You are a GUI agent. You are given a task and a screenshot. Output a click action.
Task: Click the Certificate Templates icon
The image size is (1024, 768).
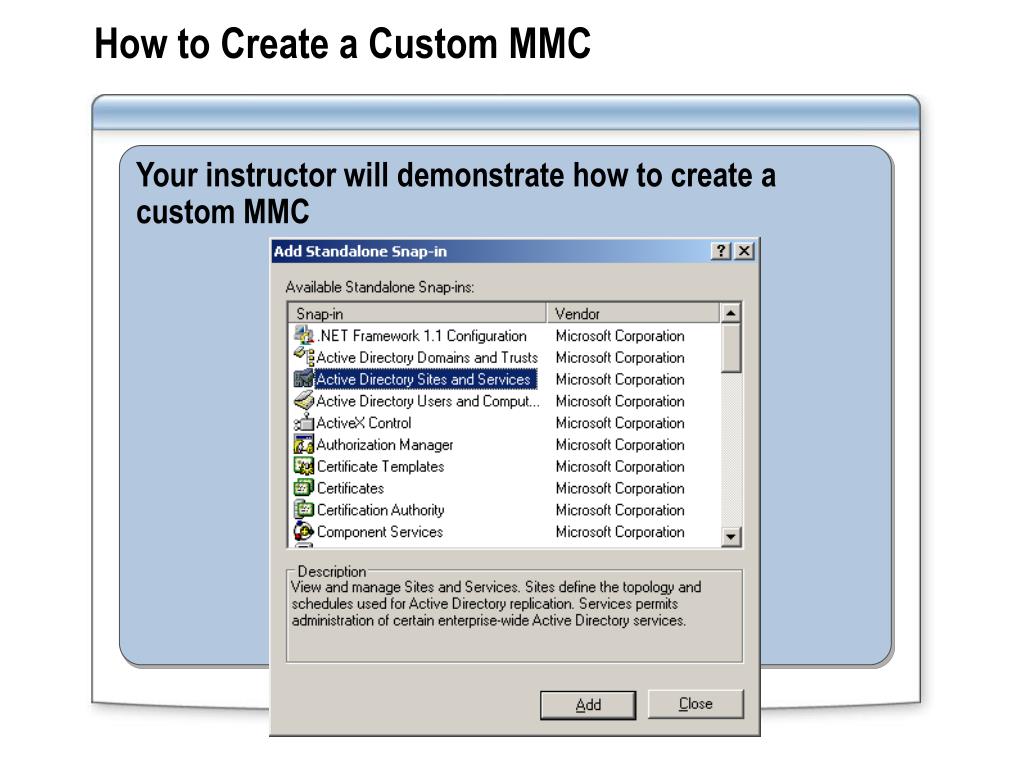pos(304,466)
